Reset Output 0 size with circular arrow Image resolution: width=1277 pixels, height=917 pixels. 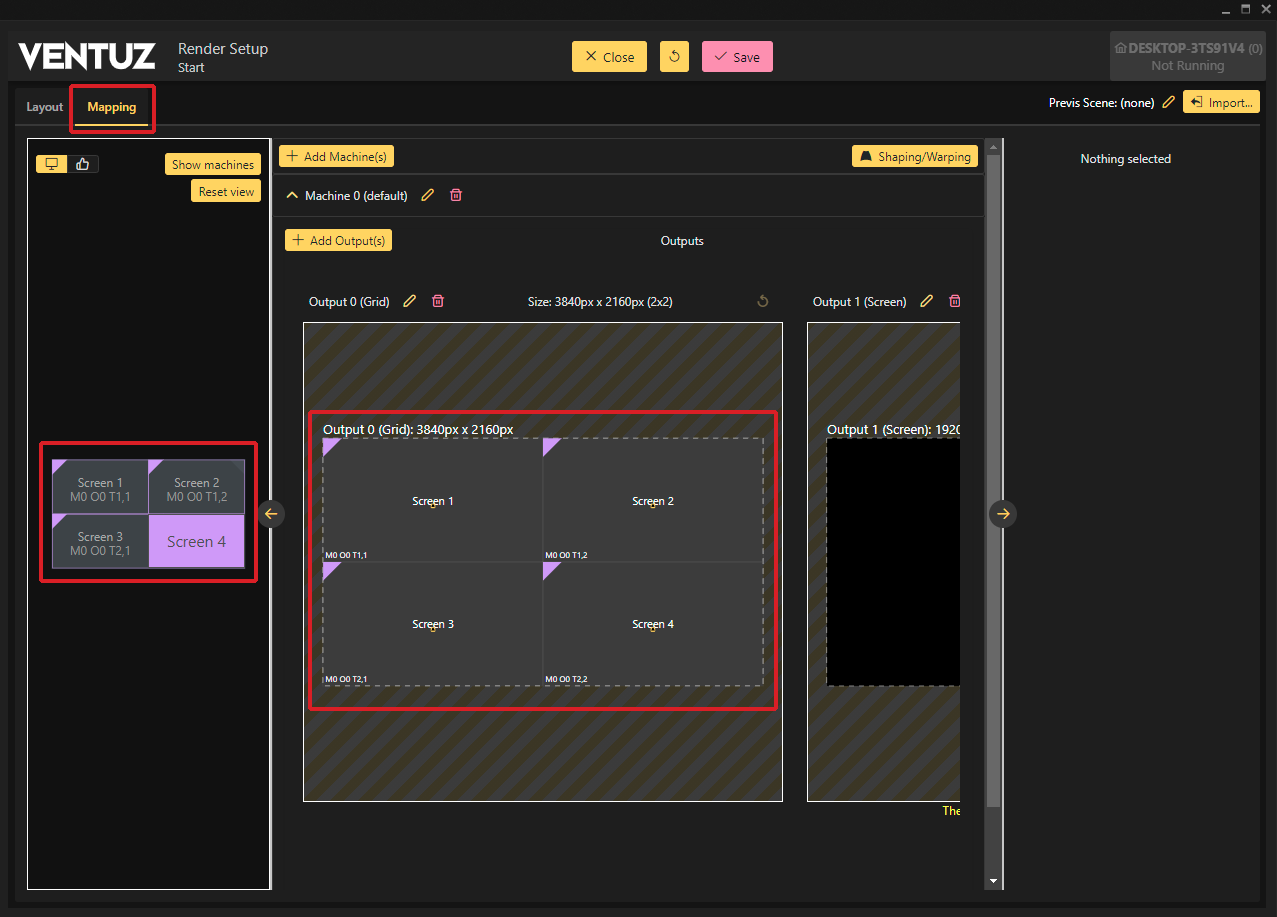coord(763,301)
